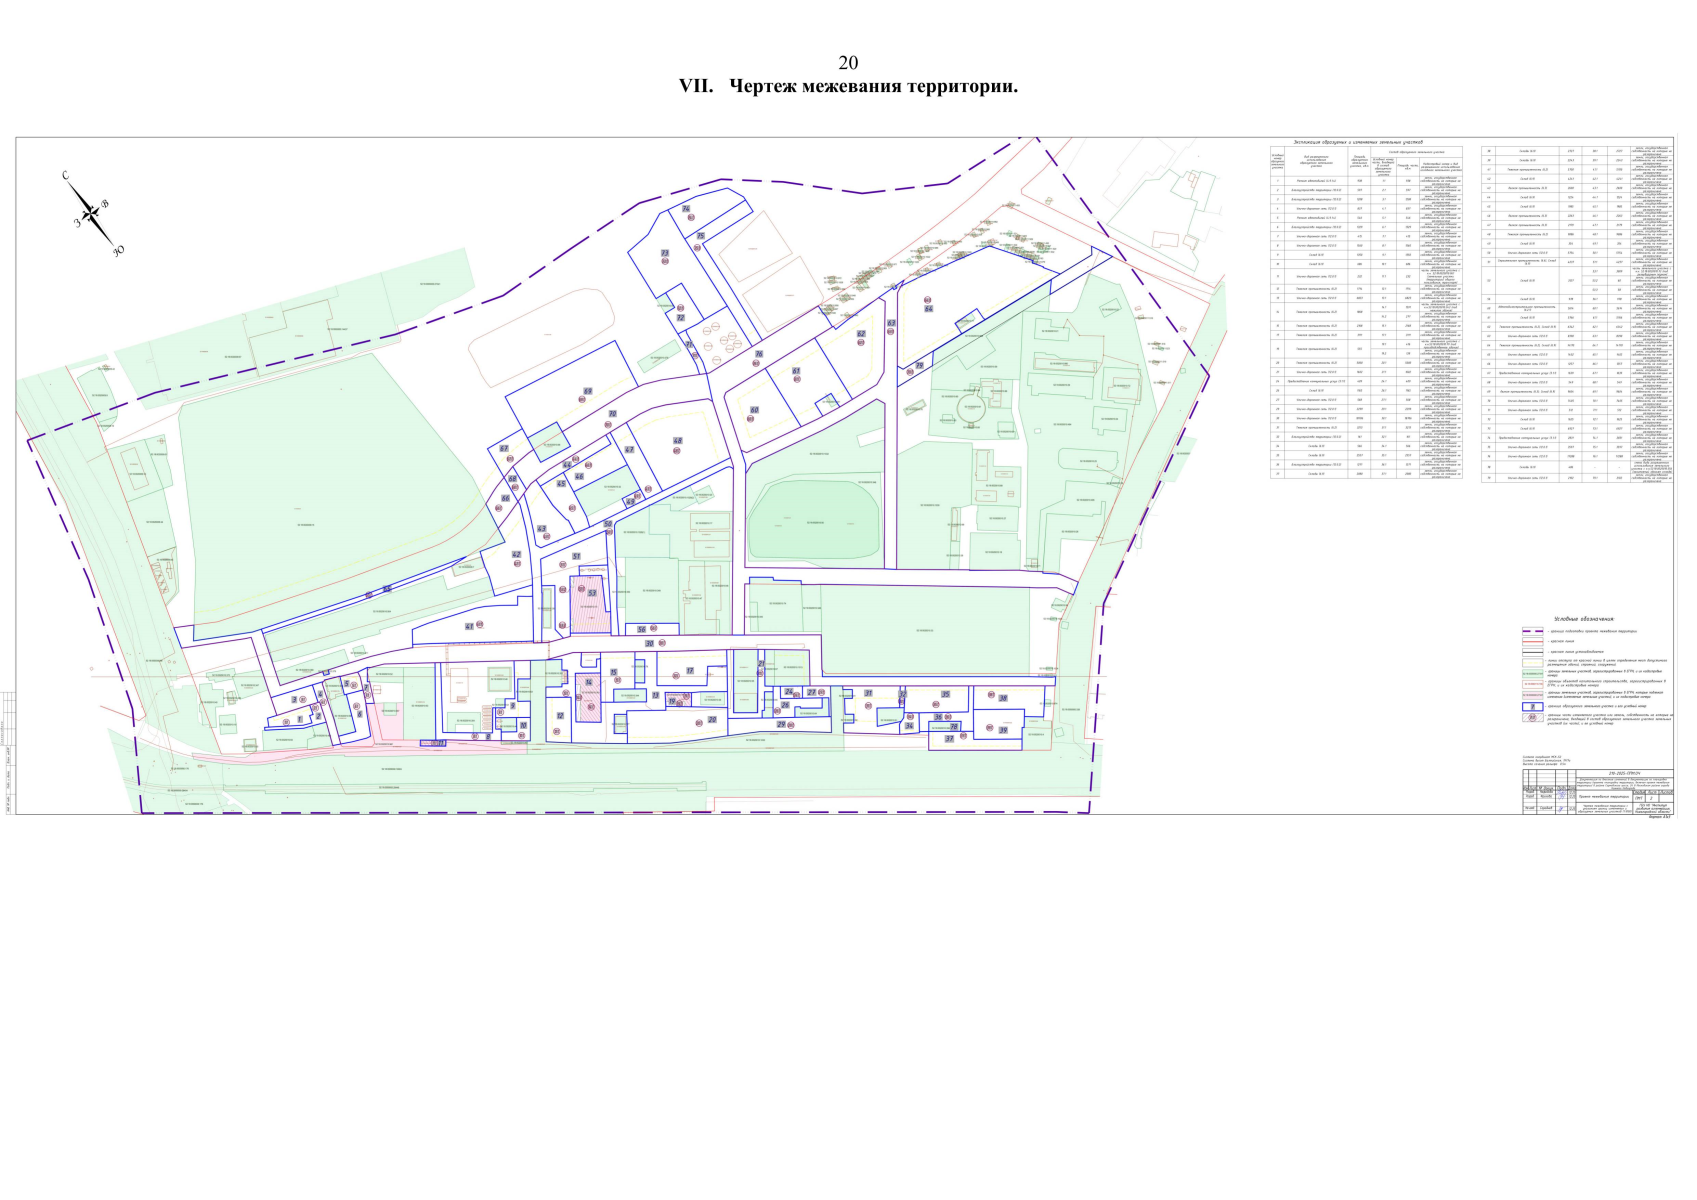Click the compass rose north arrow symbol

tap(91, 212)
